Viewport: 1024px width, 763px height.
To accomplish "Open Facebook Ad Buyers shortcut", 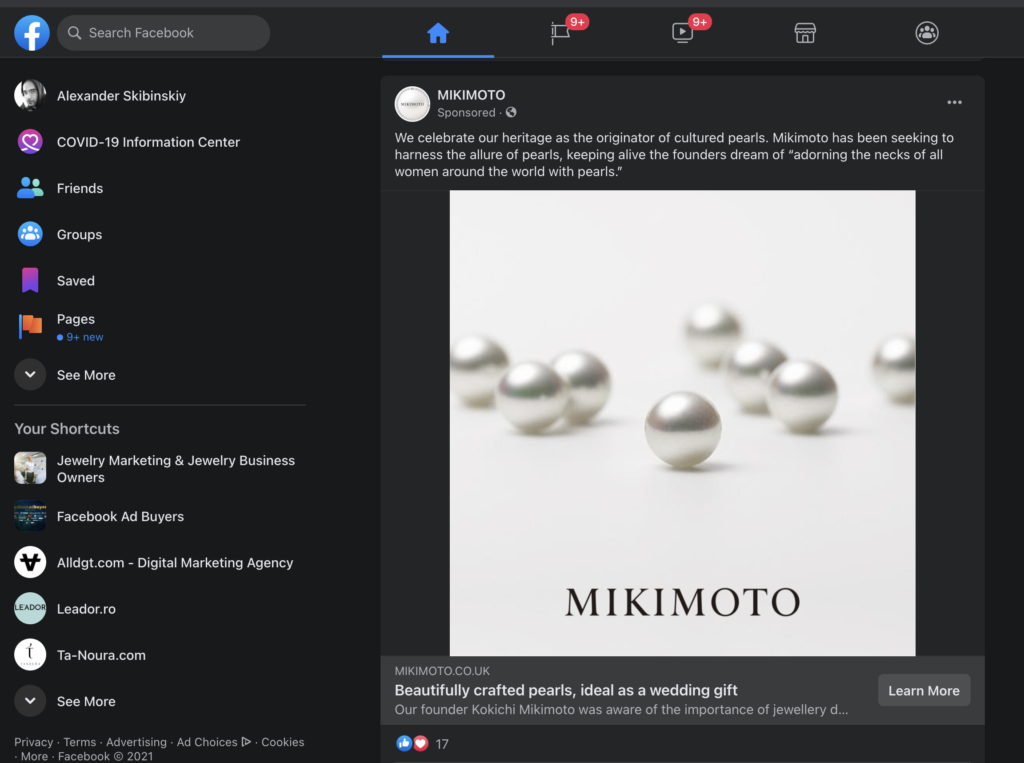I will coord(120,517).
